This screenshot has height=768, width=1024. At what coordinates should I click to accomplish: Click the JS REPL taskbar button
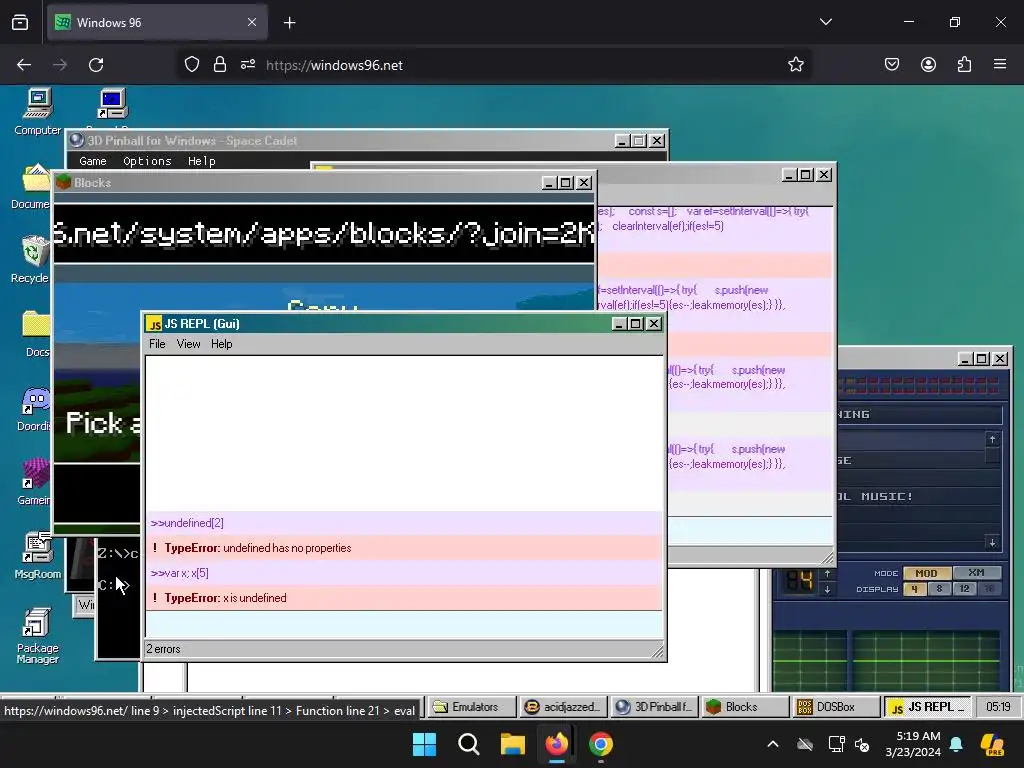pos(927,707)
